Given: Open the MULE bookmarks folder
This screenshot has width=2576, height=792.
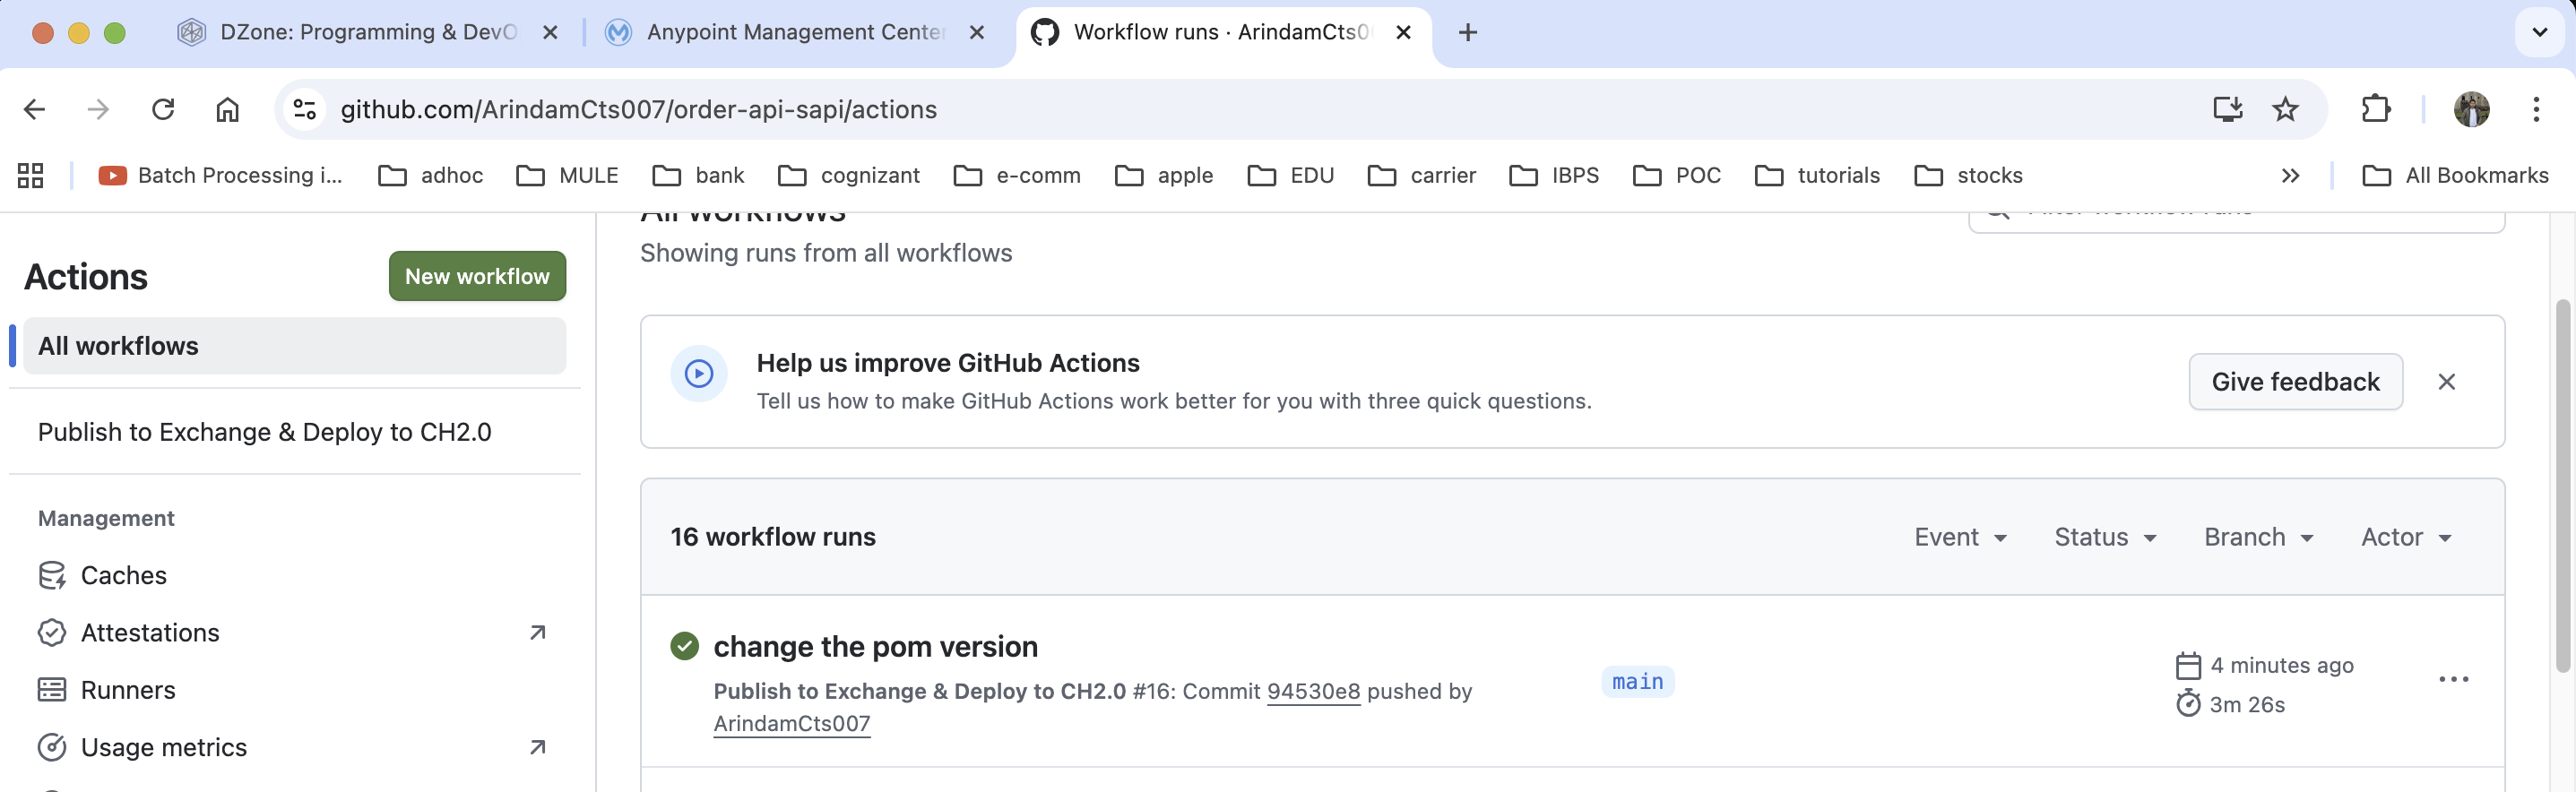Looking at the screenshot, I should click(567, 176).
